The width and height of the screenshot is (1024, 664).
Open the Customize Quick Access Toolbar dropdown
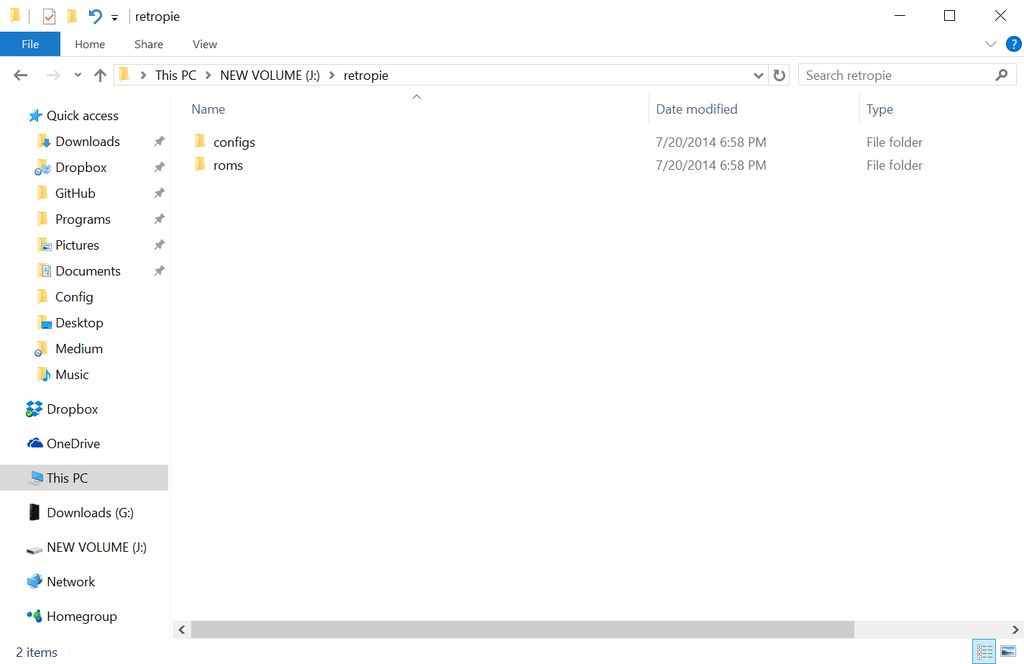pyautogui.click(x=114, y=18)
